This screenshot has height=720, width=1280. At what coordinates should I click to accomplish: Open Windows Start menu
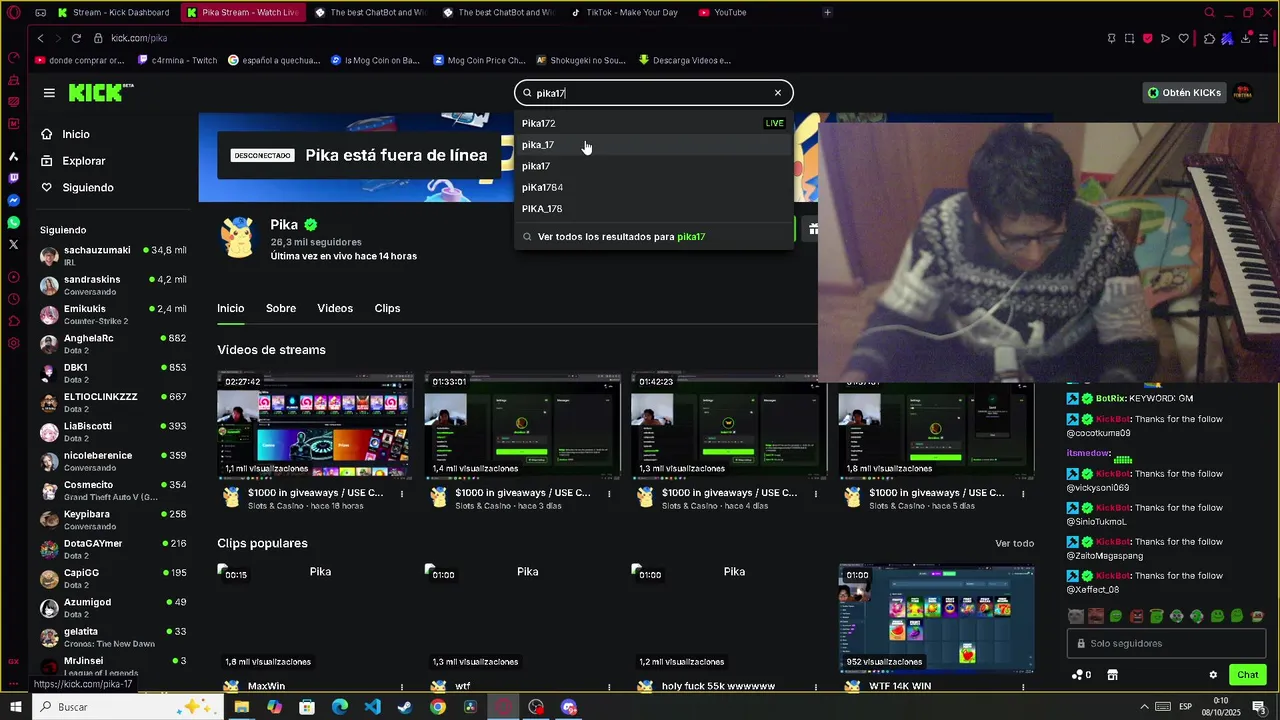[15, 707]
